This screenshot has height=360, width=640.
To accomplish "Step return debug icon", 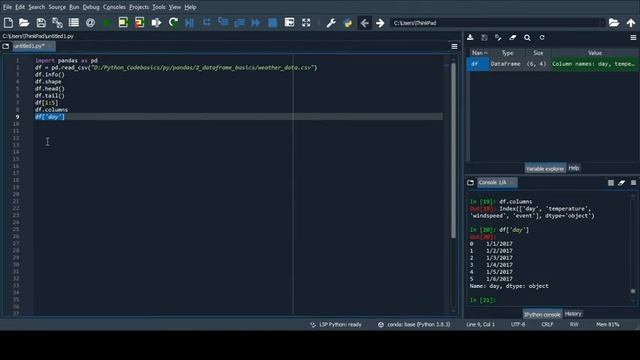I will [x=239, y=23].
